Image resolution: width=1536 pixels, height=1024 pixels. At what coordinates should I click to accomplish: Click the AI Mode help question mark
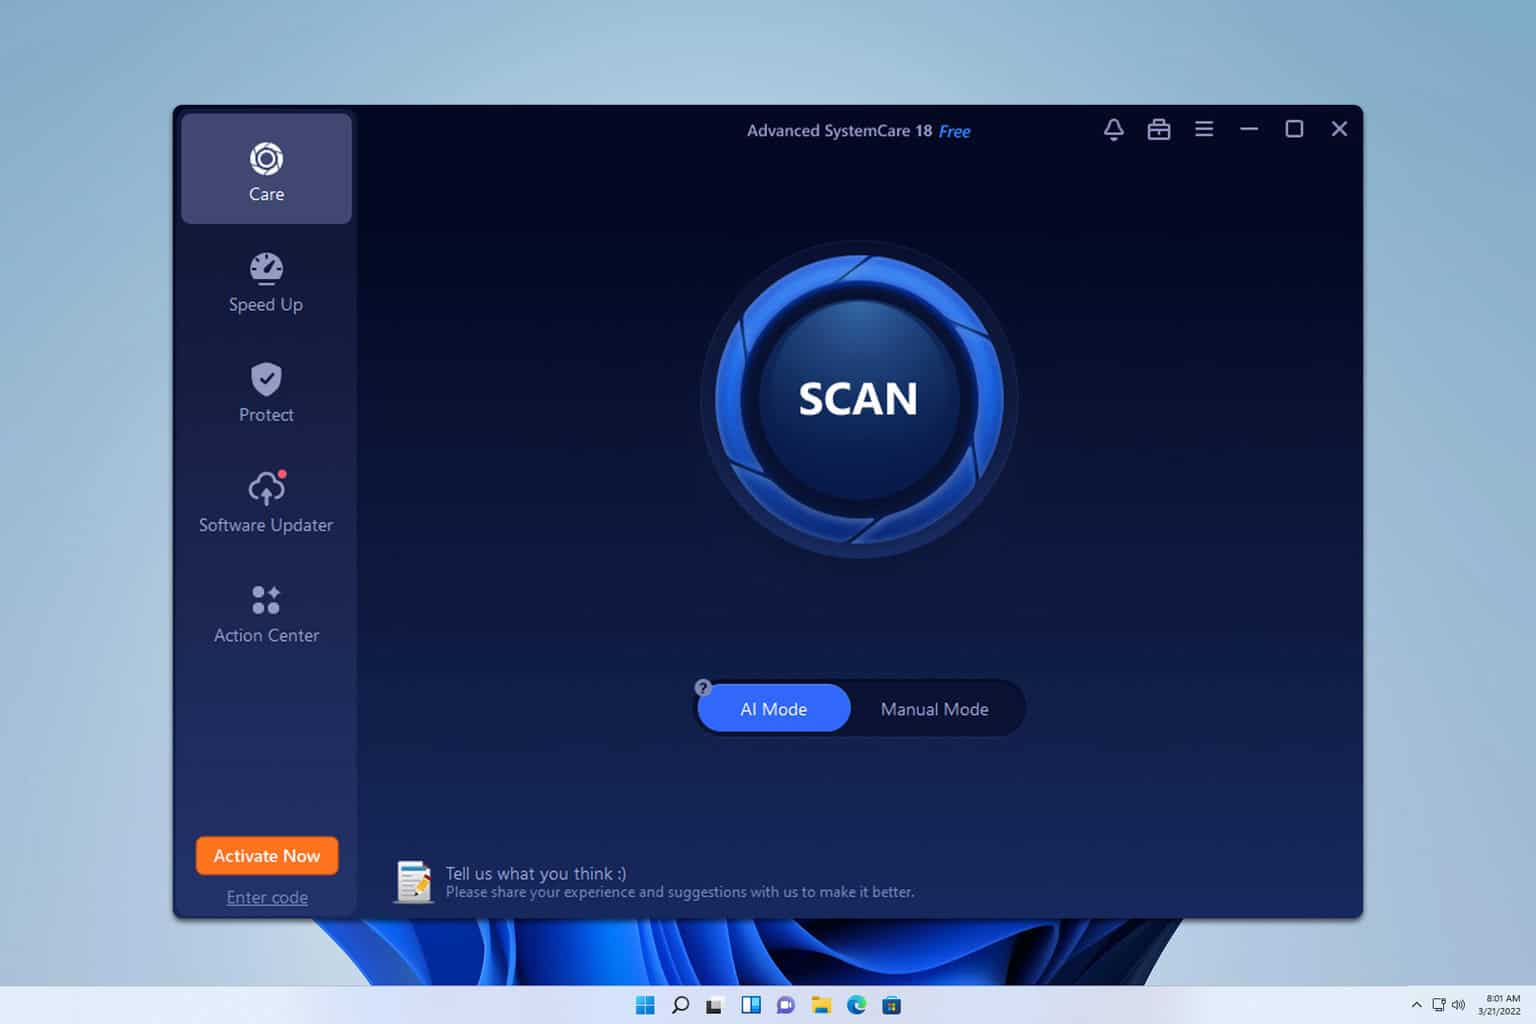[x=703, y=687]
